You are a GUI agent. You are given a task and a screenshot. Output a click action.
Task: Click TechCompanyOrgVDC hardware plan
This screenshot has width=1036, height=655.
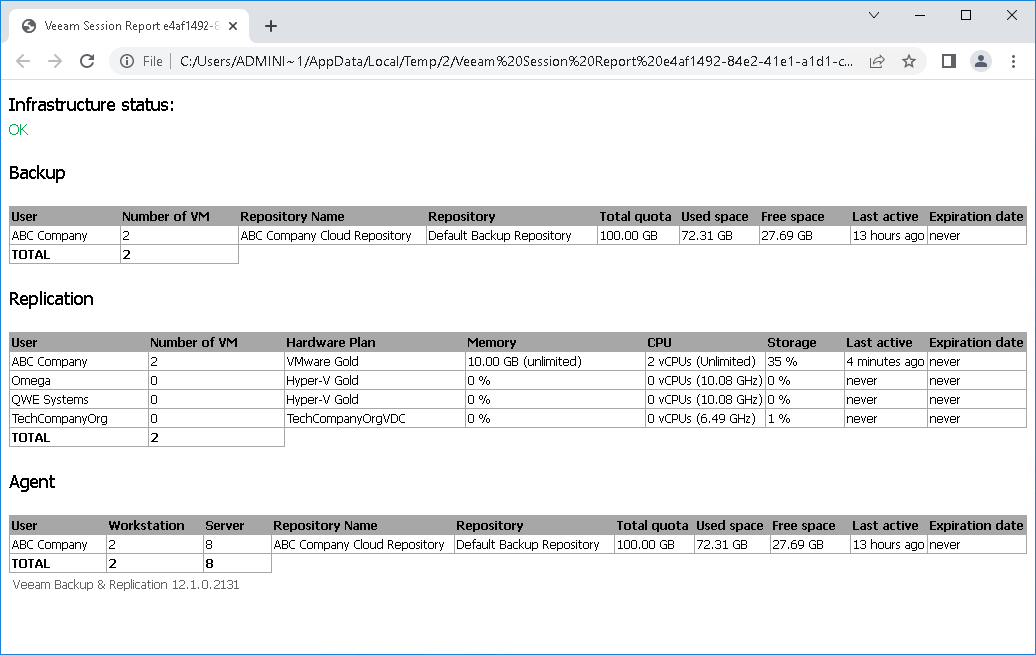coord(346,418)
